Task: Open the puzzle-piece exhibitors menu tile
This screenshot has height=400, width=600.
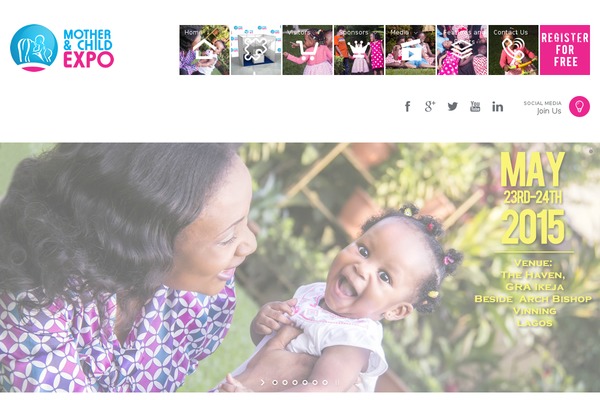Action: 256,50
